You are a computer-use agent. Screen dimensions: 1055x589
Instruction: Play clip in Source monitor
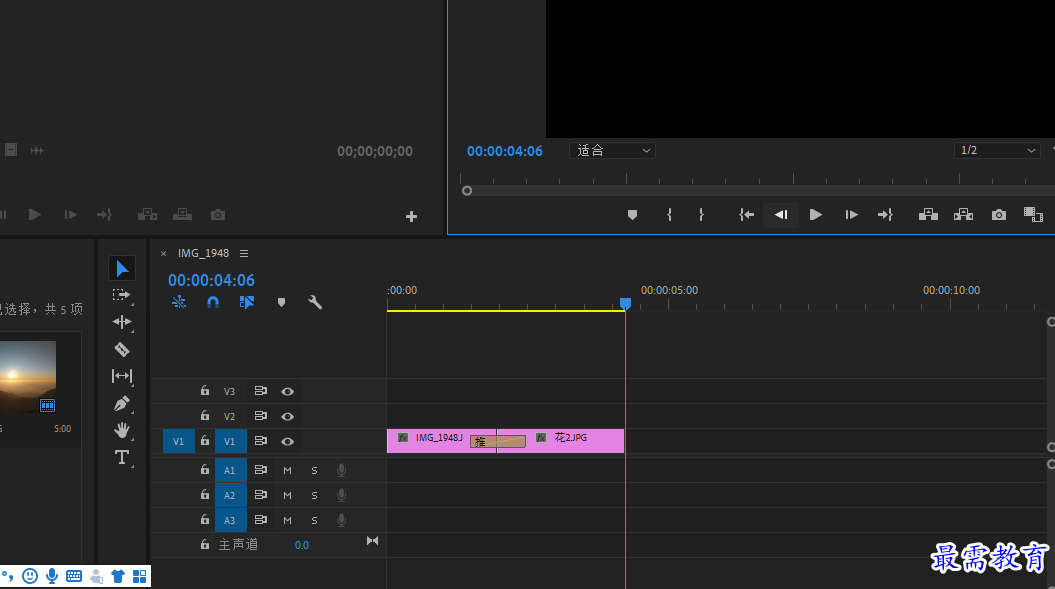coord(35,215)
